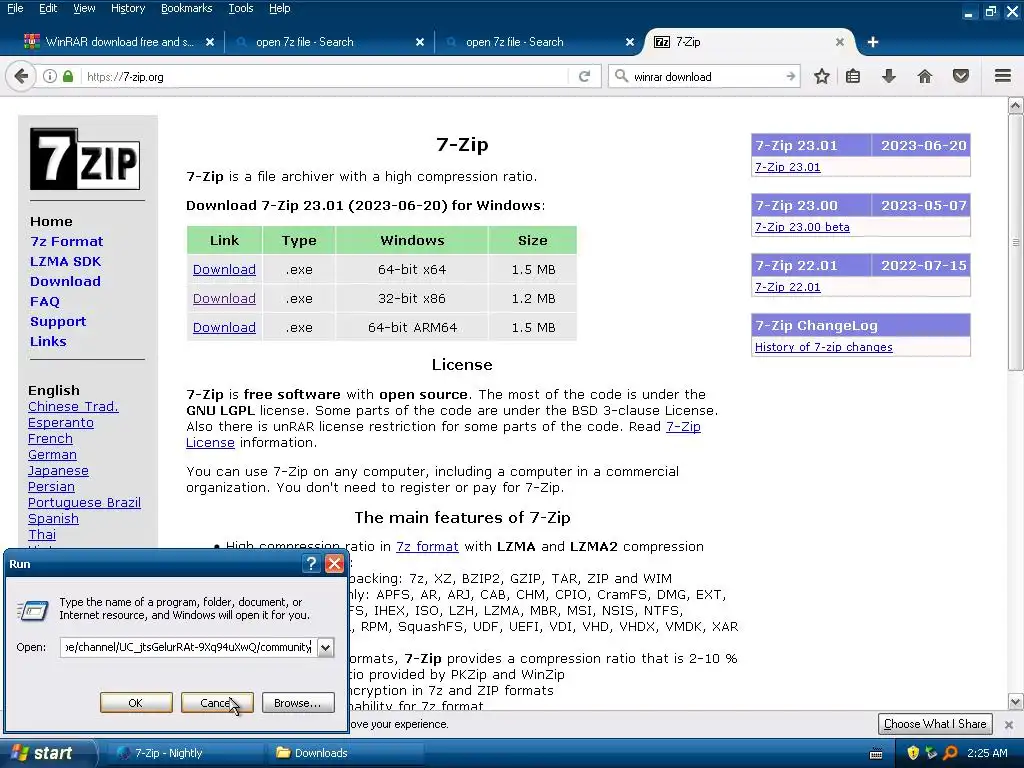Switch language to Portuguese Brazil
The width and height of the screenshot is (1024, 768).
(84, 502)
